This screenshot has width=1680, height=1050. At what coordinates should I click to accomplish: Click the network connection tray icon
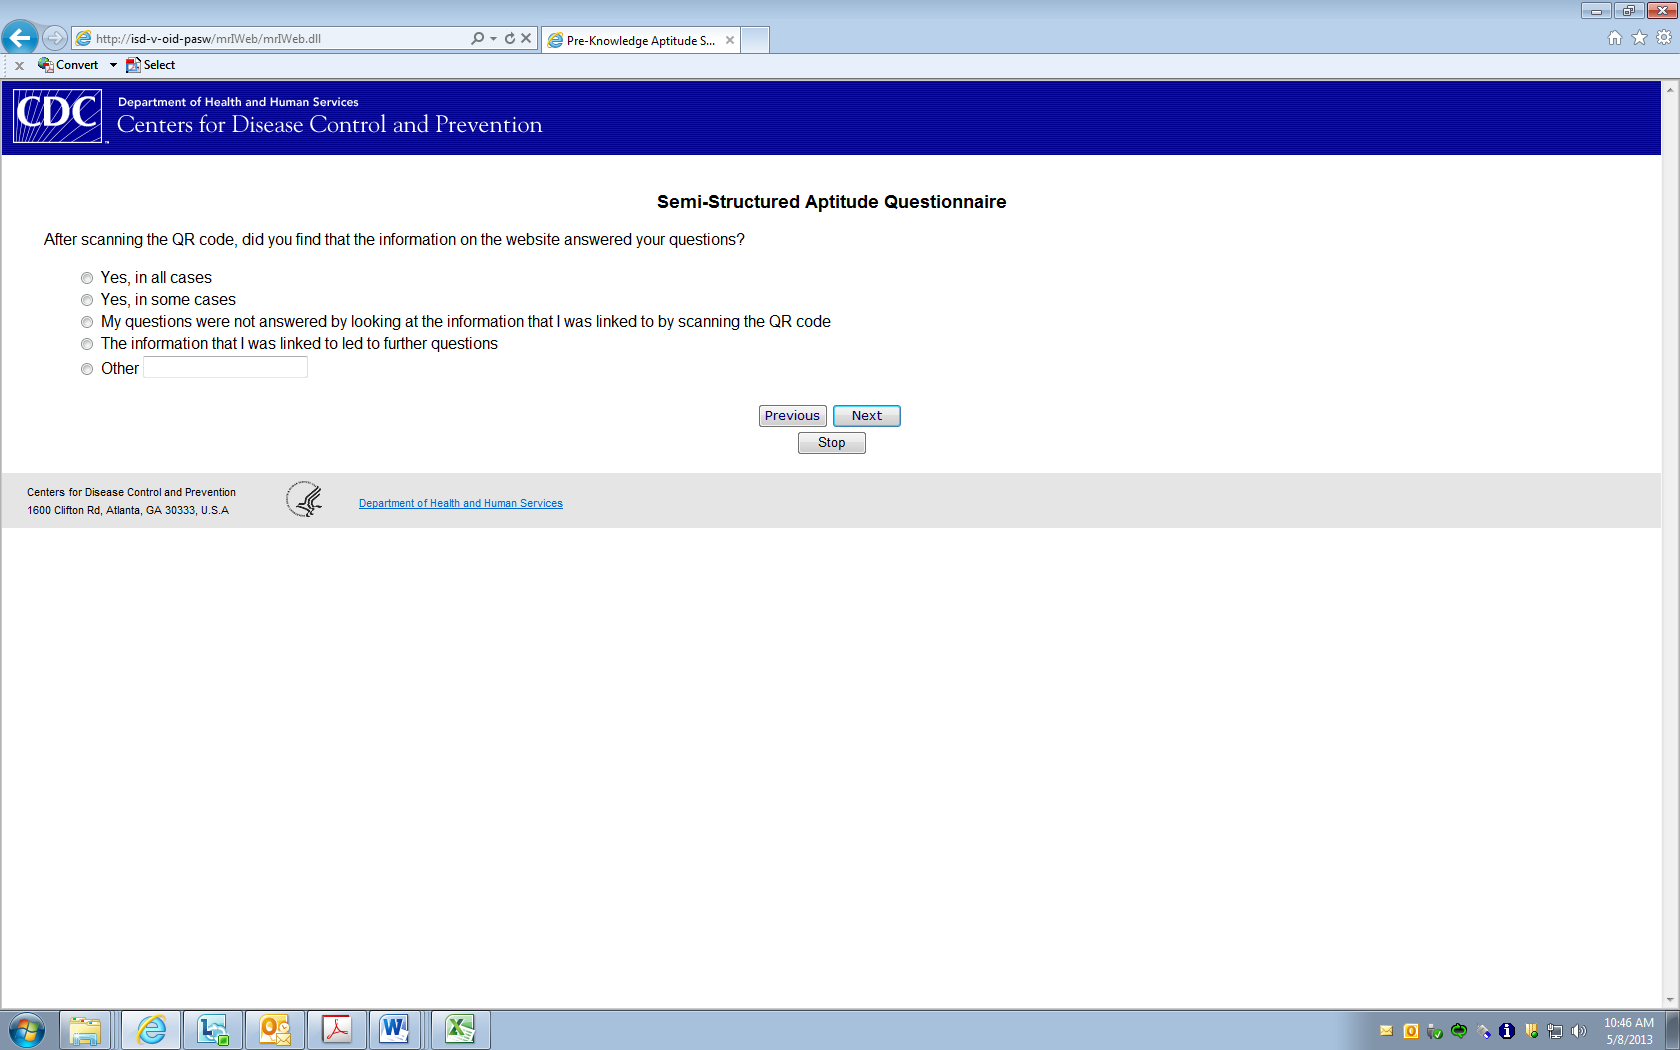click(x=1555, y=1031)
